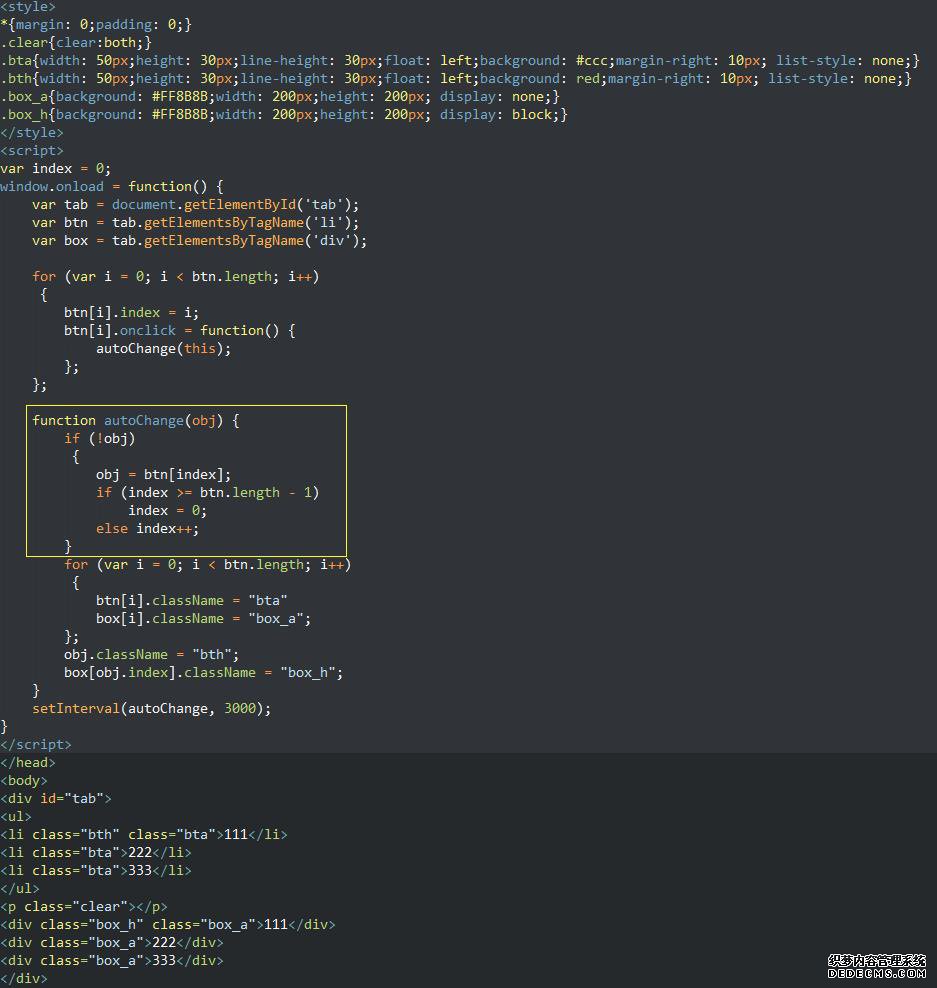Click the line with getElementsByTagName('li')

[x=195, y=222]
